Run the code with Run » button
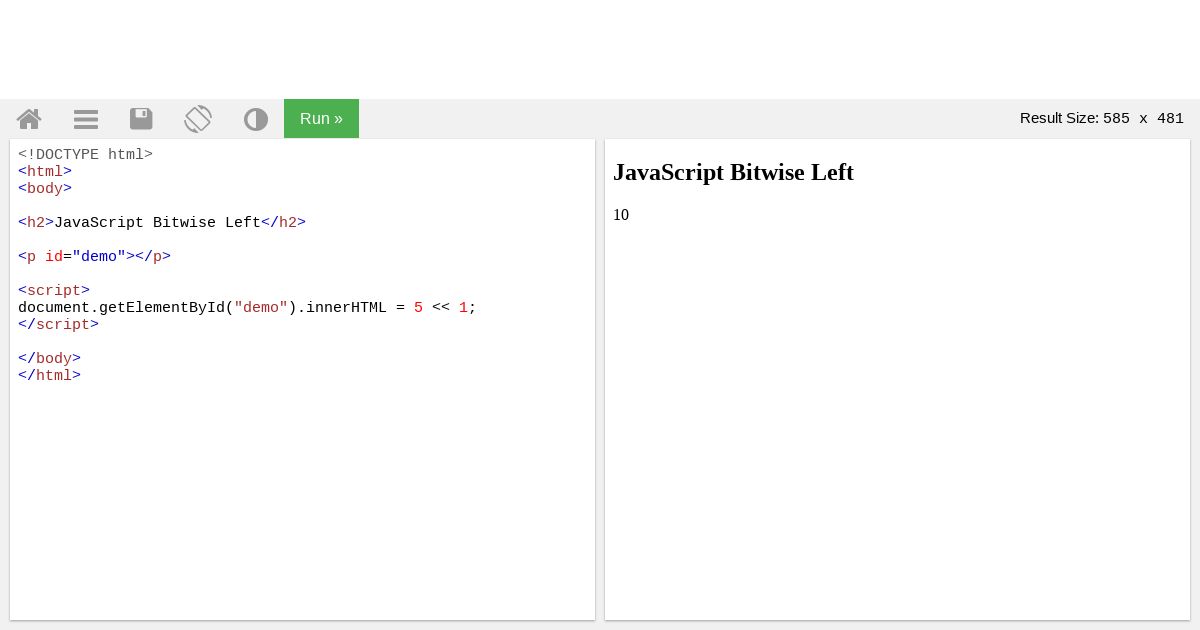Screen dimensions: 1200x630 321,118
